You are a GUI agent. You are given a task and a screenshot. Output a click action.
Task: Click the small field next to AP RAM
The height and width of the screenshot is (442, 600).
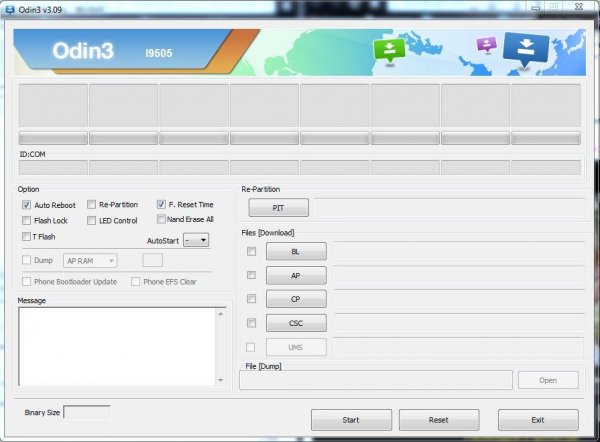click(153, 260)
